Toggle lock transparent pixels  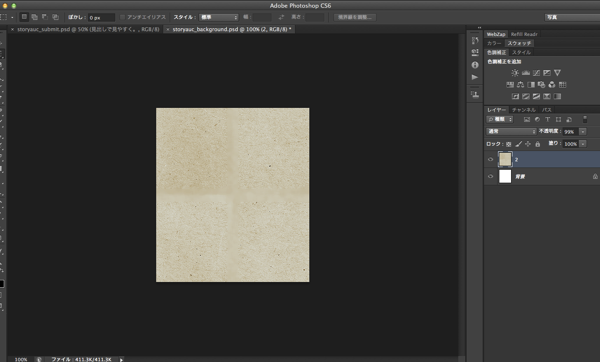(x=508, y=144)
